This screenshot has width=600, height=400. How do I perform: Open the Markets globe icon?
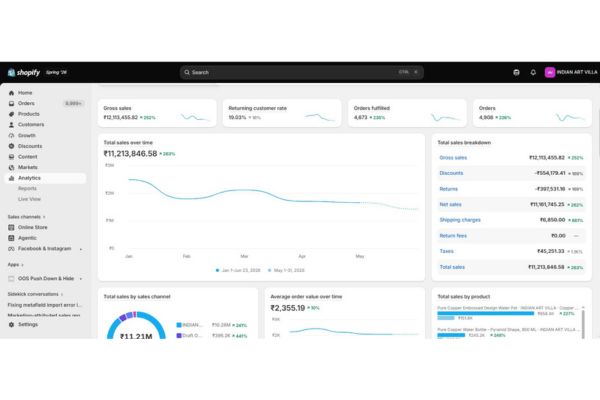click(11, 168)
